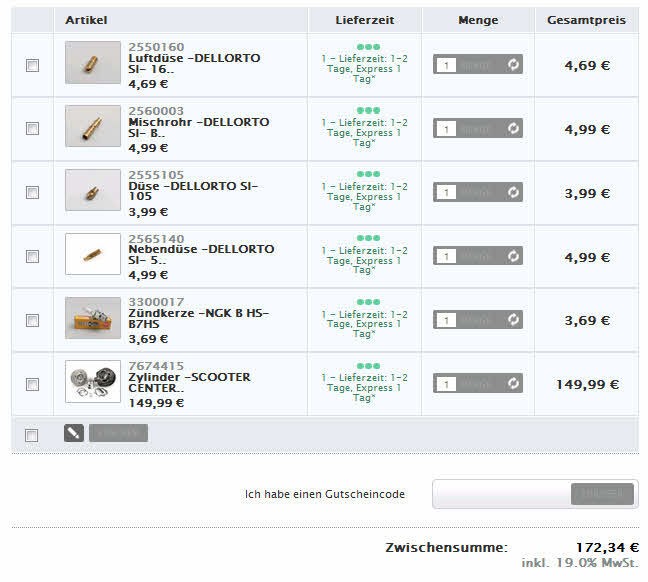The height and width of the screenshot is (582, 648).
Task: Tick the Zündkerze NGK row checkbox
Action: coord(32,320)
